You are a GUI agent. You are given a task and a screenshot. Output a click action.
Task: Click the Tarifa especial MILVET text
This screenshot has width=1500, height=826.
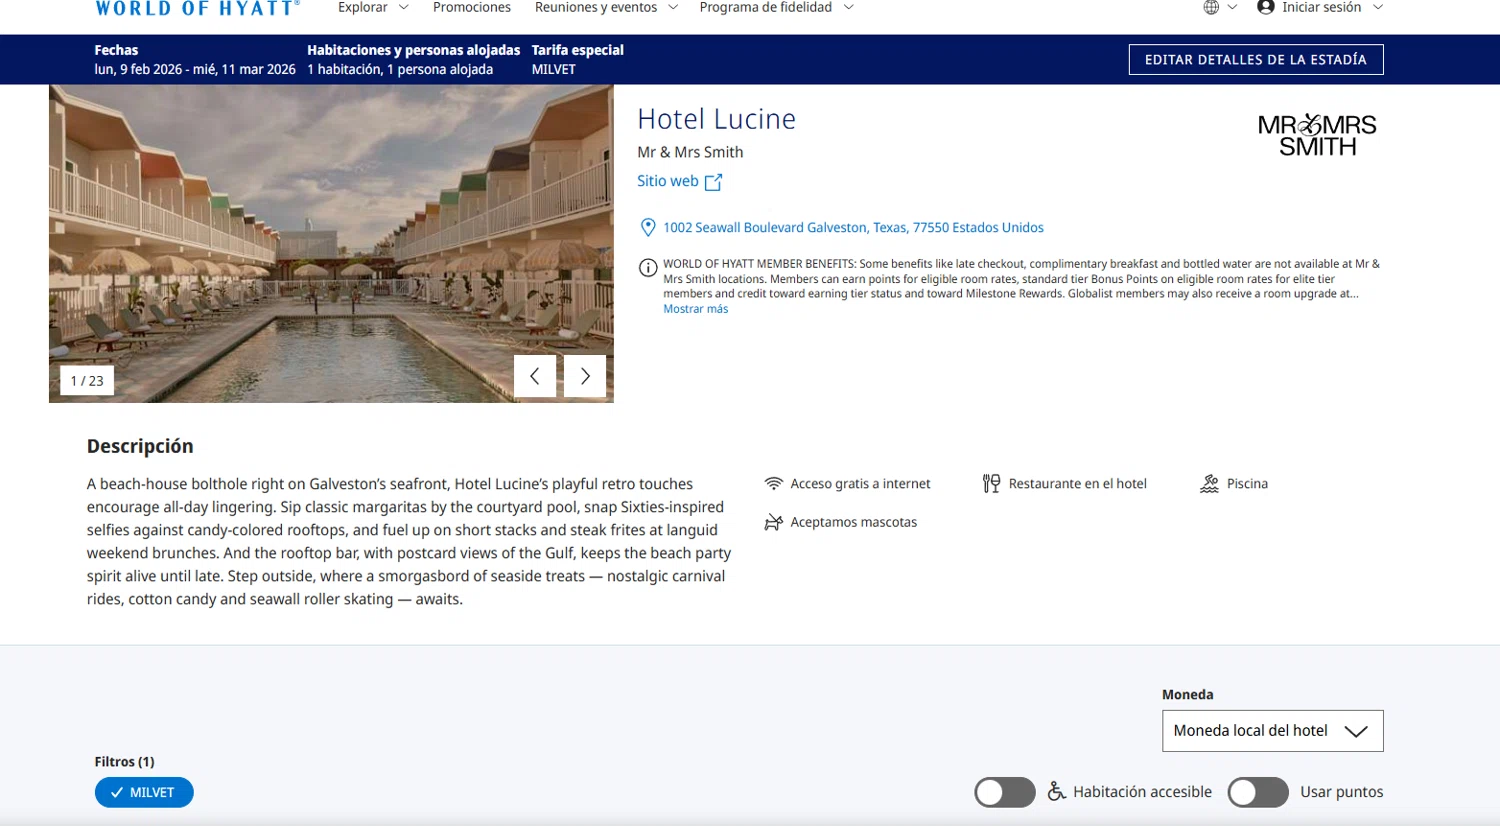click(x=578, y=60)
